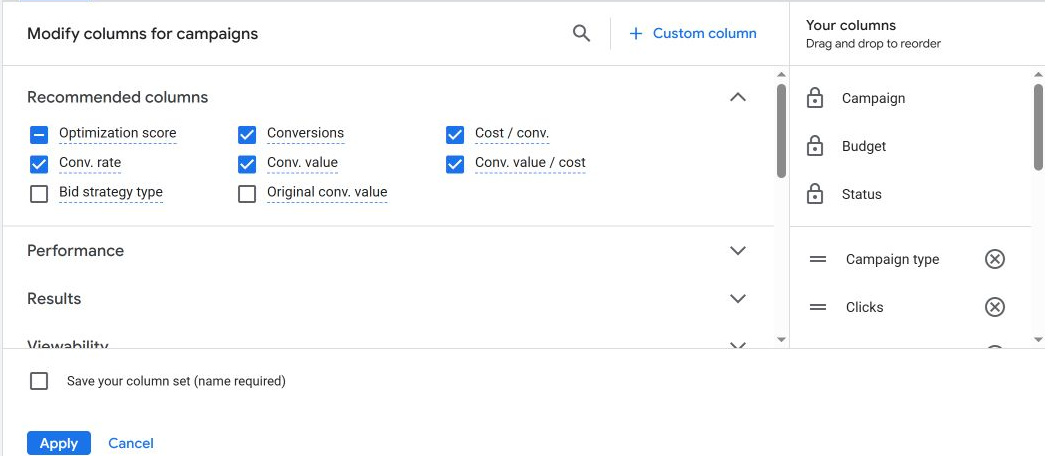1045x456 pixels.
Task: Apply the column changes
Action: click(x=59, y=443)
